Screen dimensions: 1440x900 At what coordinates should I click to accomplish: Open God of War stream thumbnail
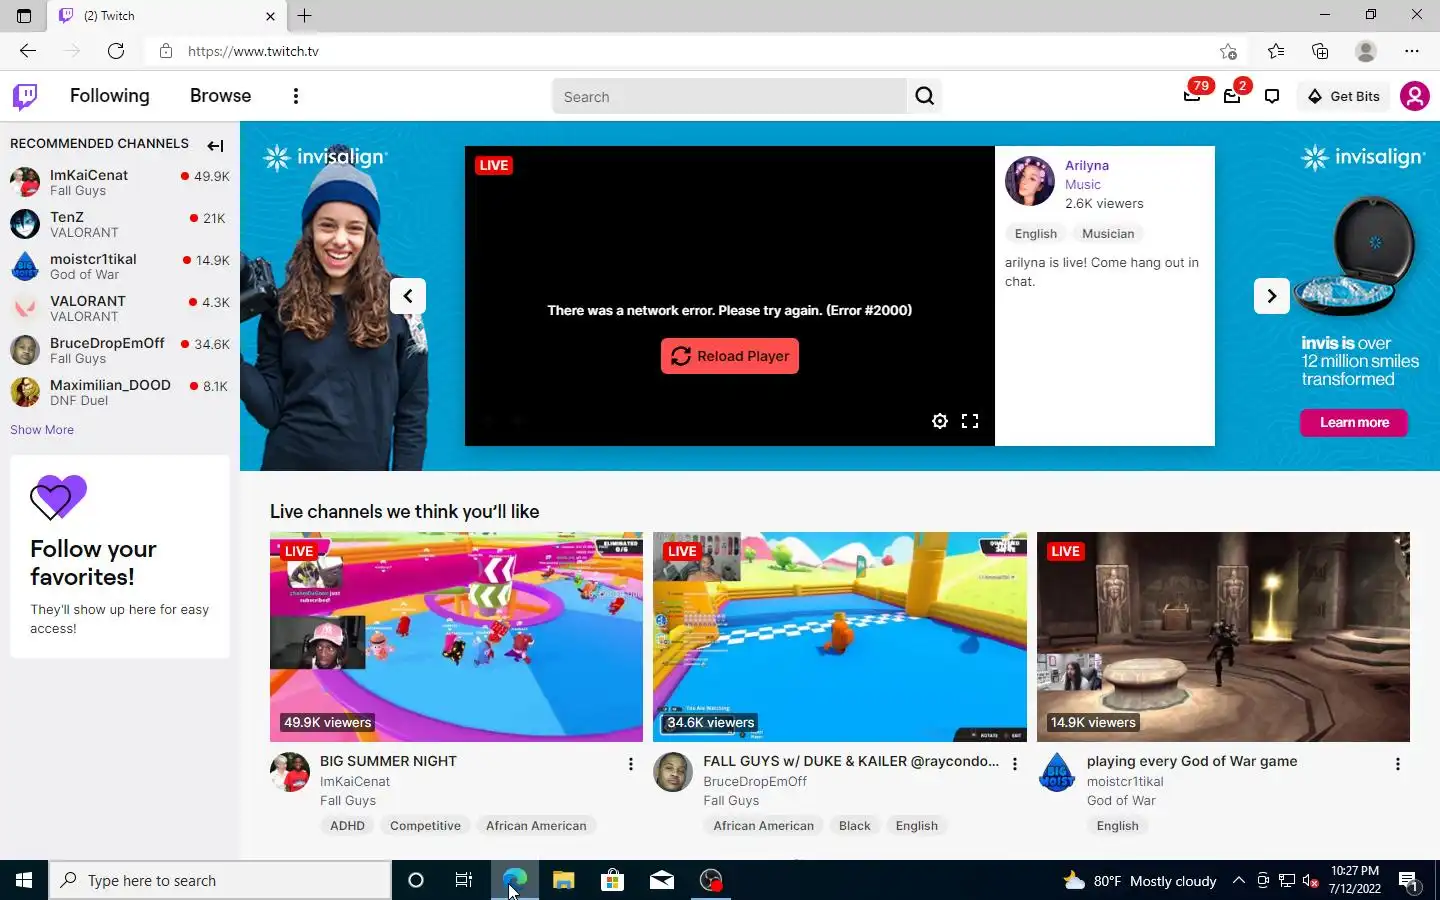click(1223, 637)
